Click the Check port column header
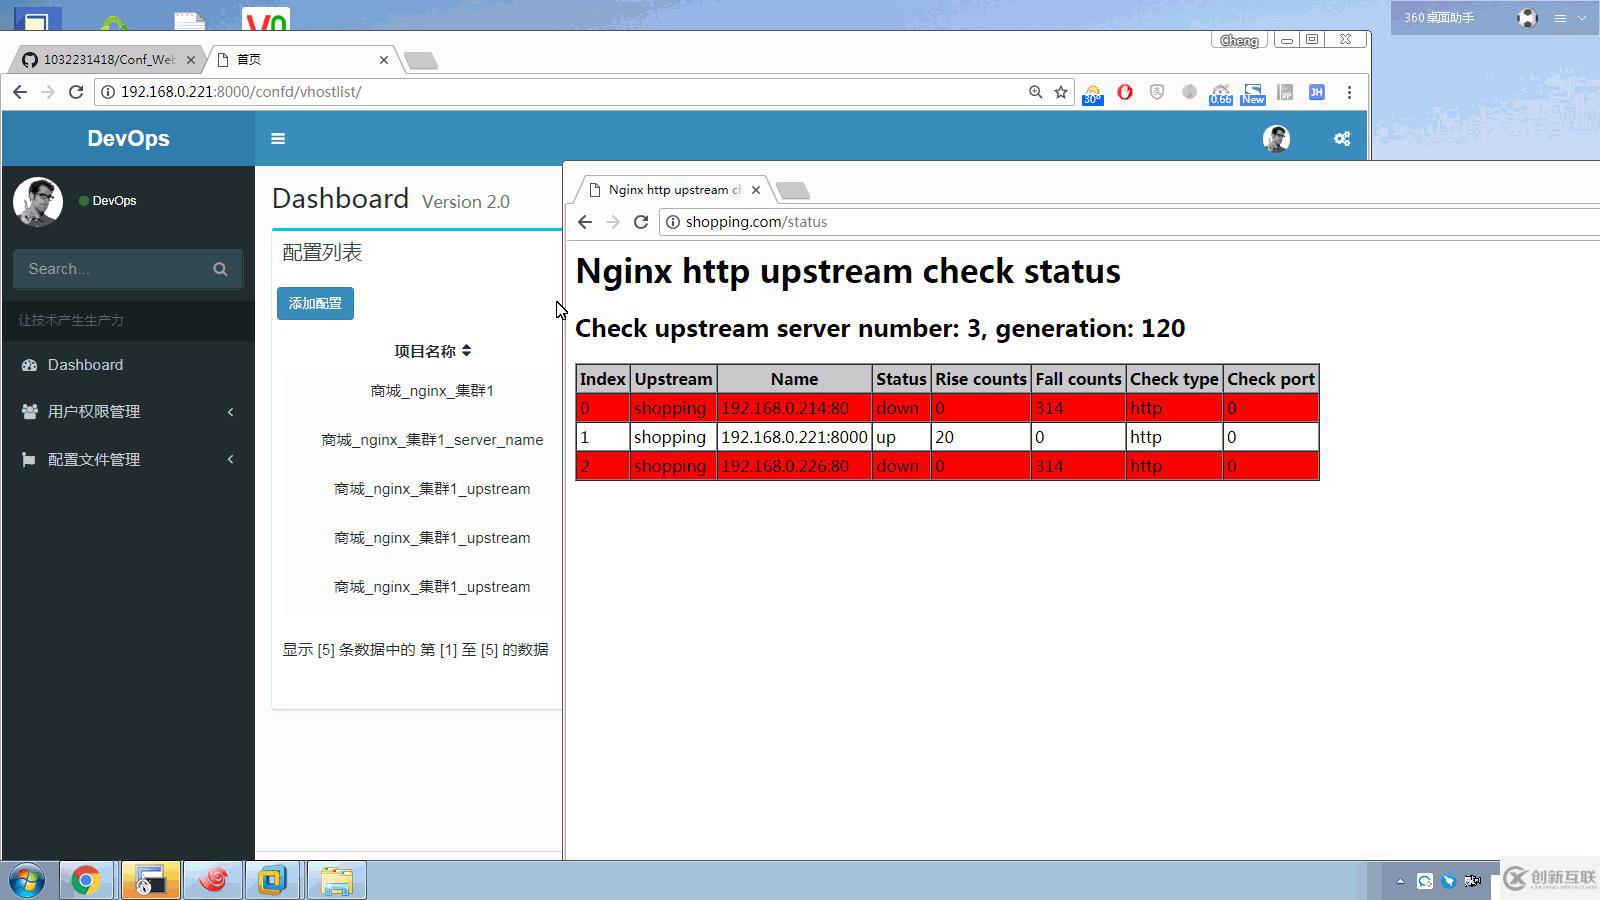Viewport: 1600px width, 900px height. (1271, 379)
